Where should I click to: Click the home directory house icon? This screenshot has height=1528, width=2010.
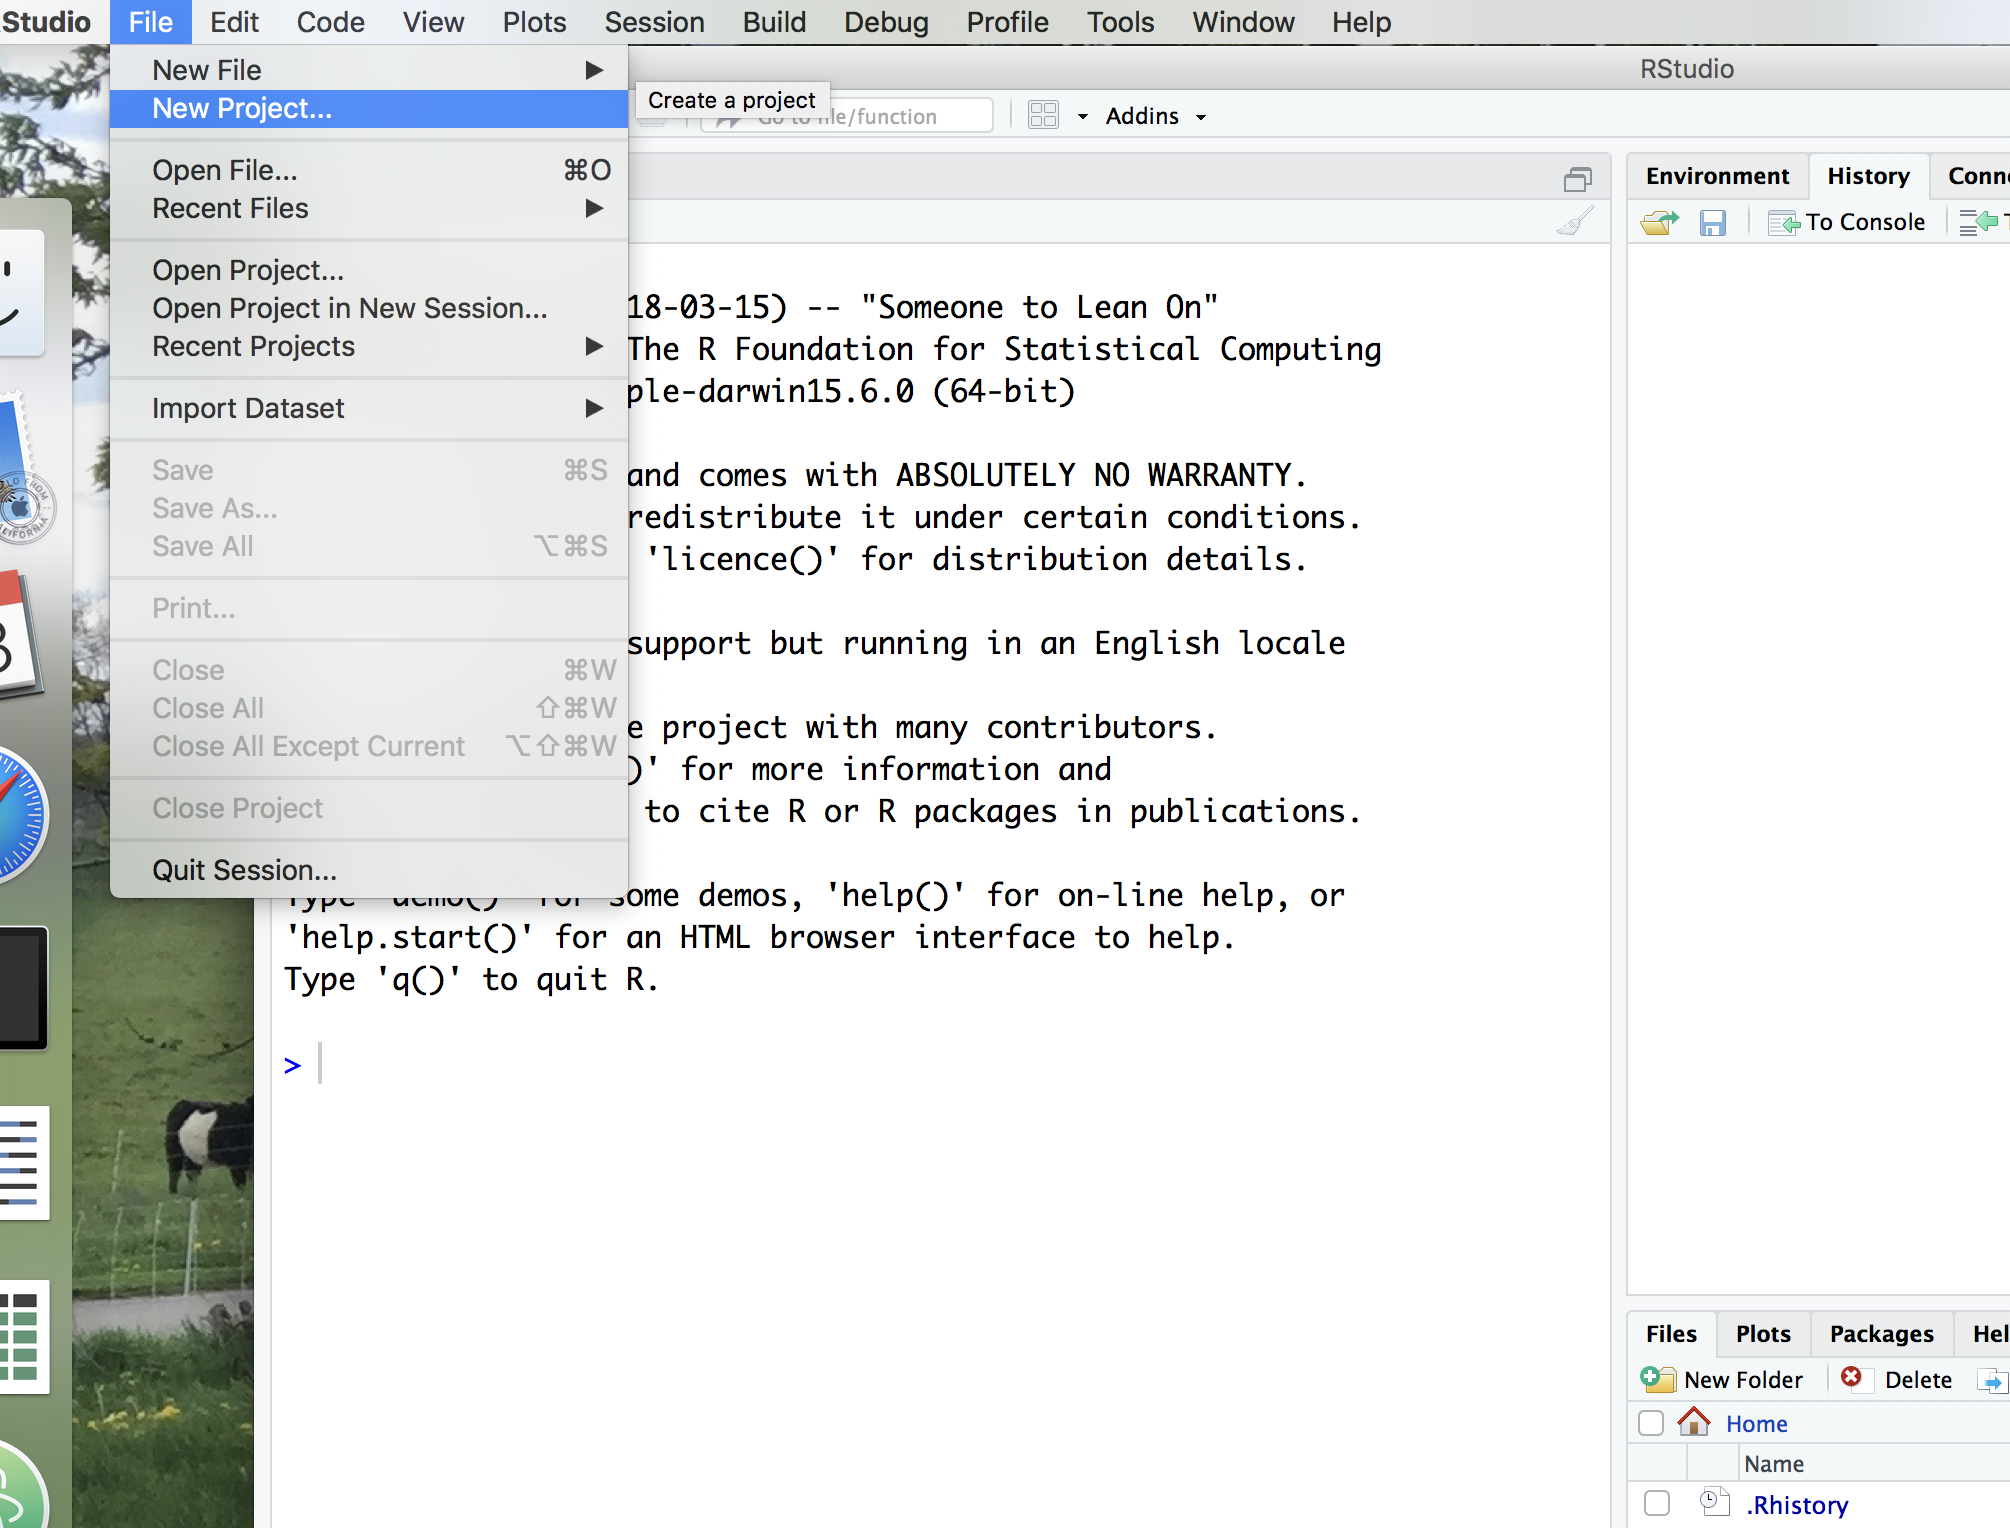tap(1693, 1422)
